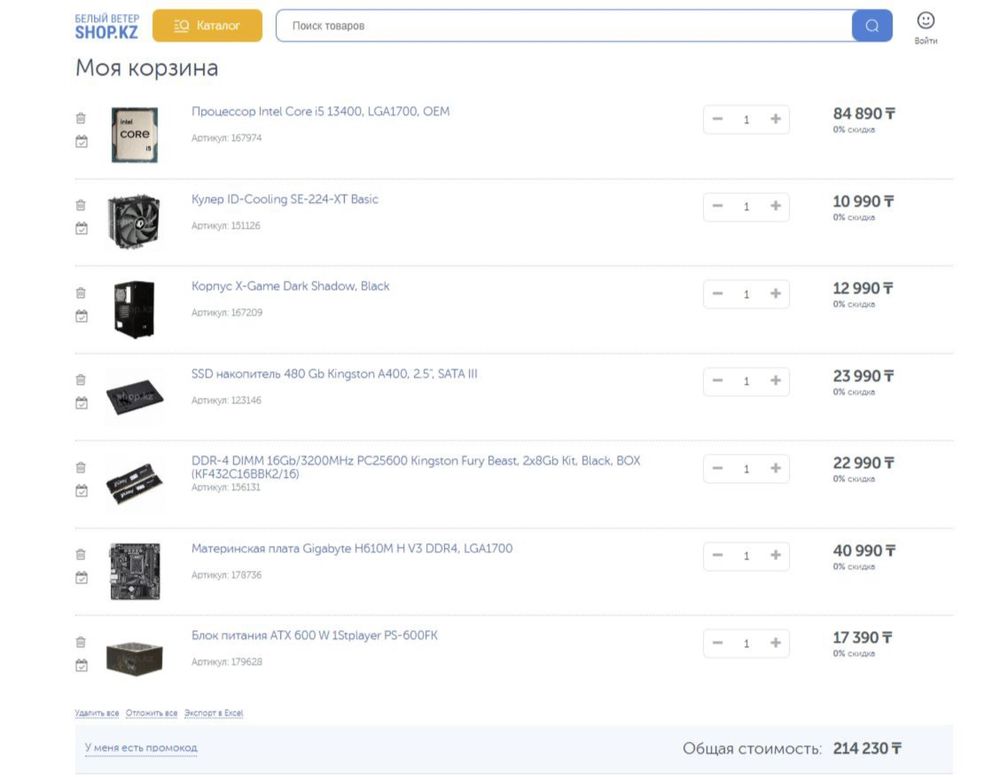The height and width of the screenshot is (777, 1000).
Task: Click the Моя корзина heading
Action: 147,68
